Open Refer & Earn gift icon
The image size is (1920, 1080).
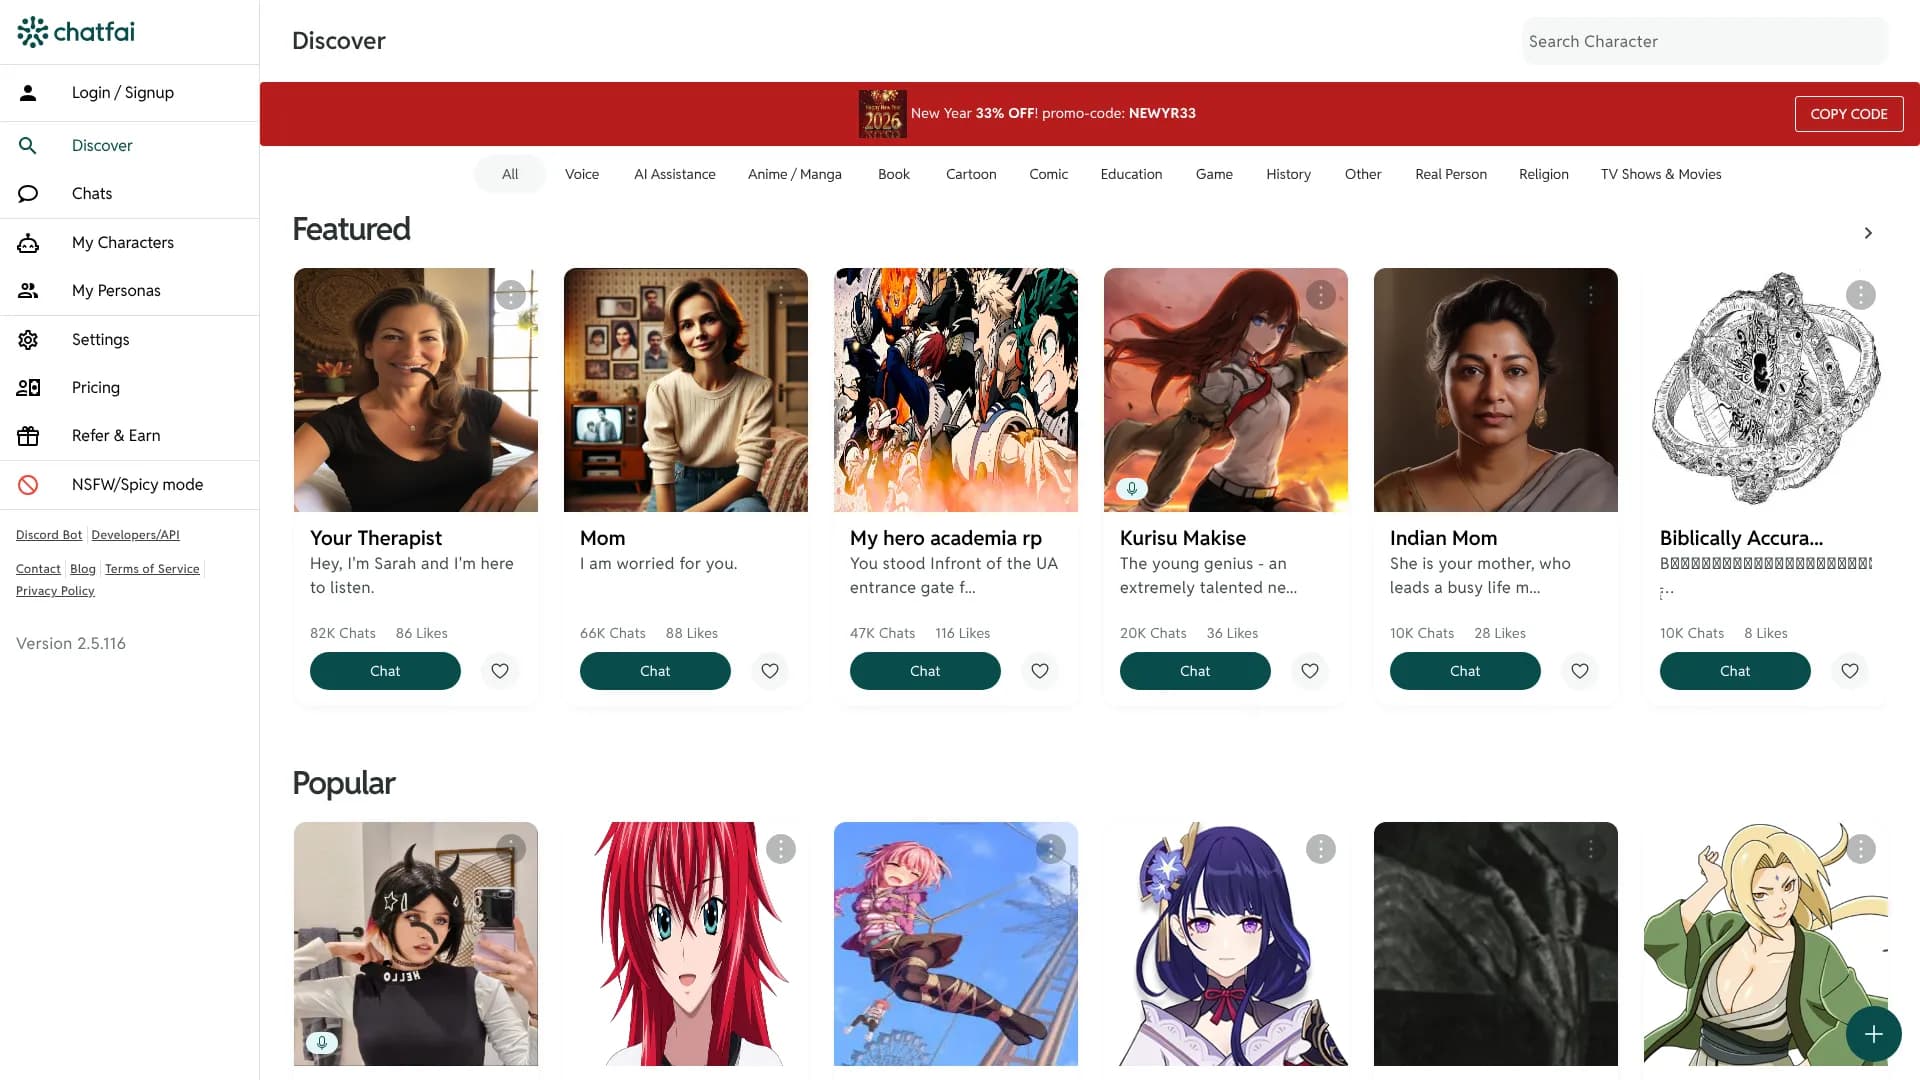[28, 436]
